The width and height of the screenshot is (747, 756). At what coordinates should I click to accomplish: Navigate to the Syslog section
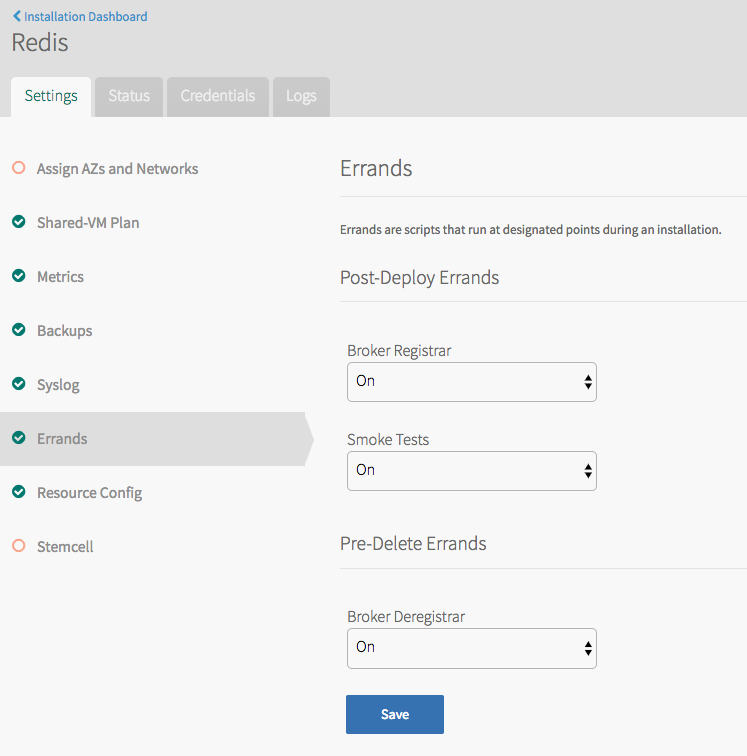[58, 385]
